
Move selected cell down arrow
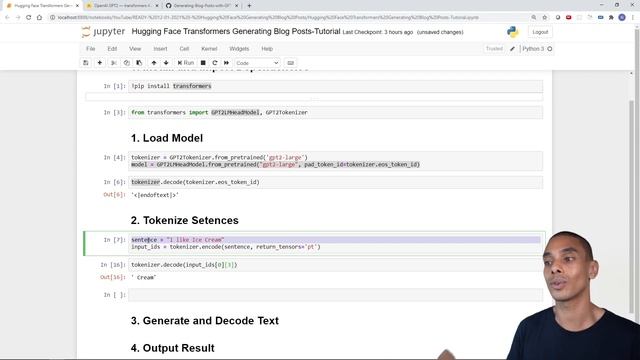point(166,63)
